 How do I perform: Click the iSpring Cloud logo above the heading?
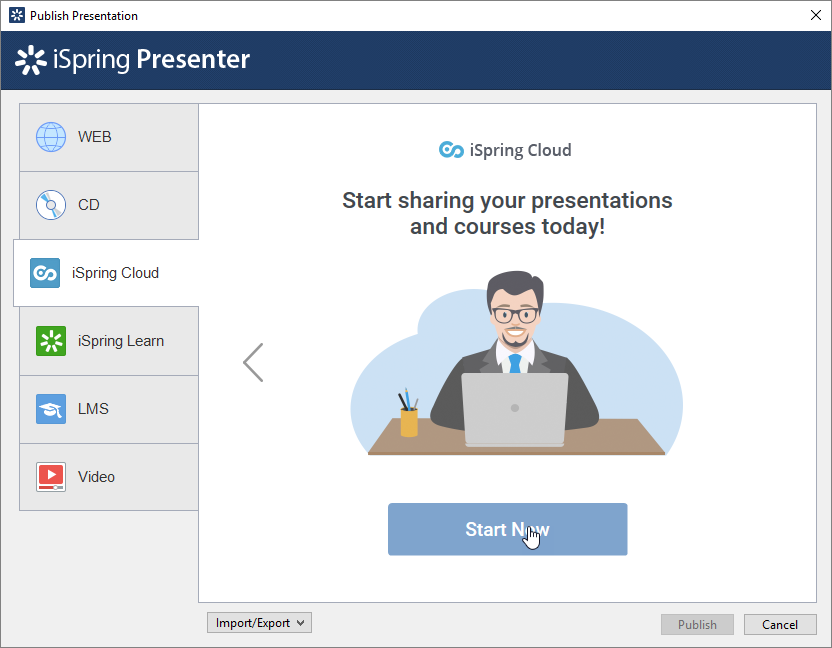[505, 150]
